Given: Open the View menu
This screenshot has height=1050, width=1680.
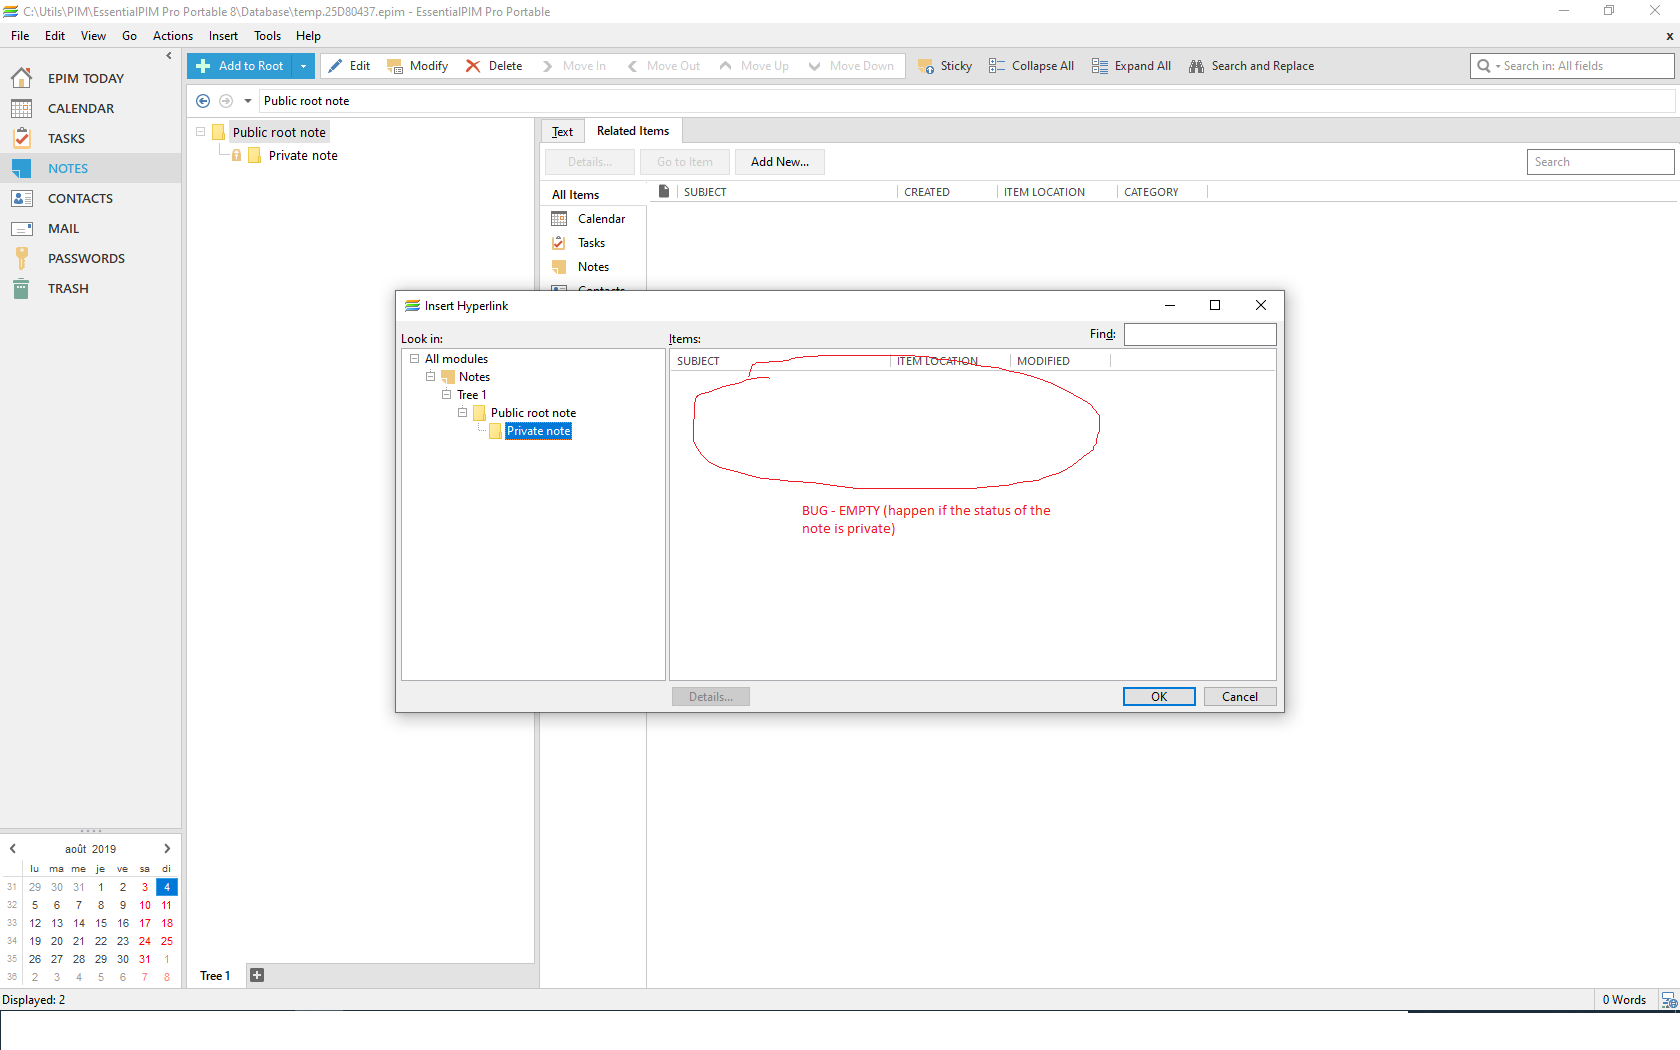Looking at the screenshot, I should point(93,36).
